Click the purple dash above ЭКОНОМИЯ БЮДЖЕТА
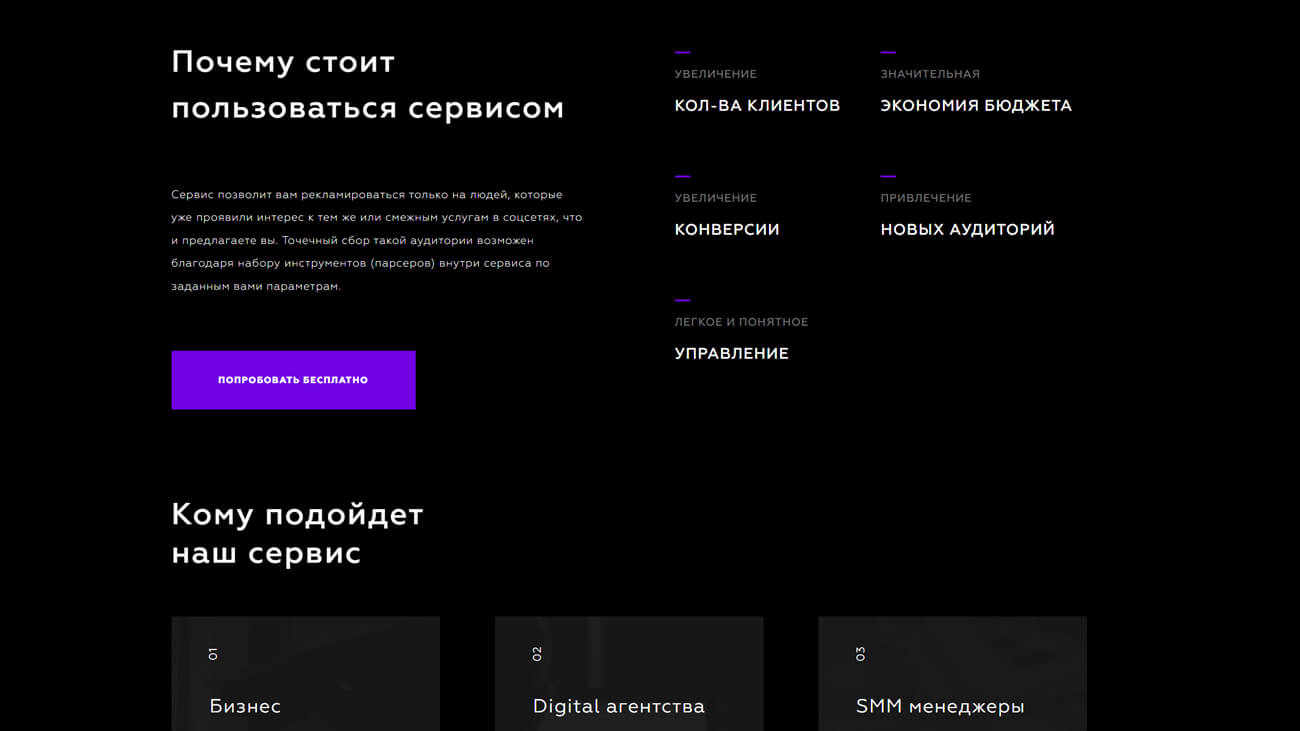 pyautogui.click(x=886, y=50)
